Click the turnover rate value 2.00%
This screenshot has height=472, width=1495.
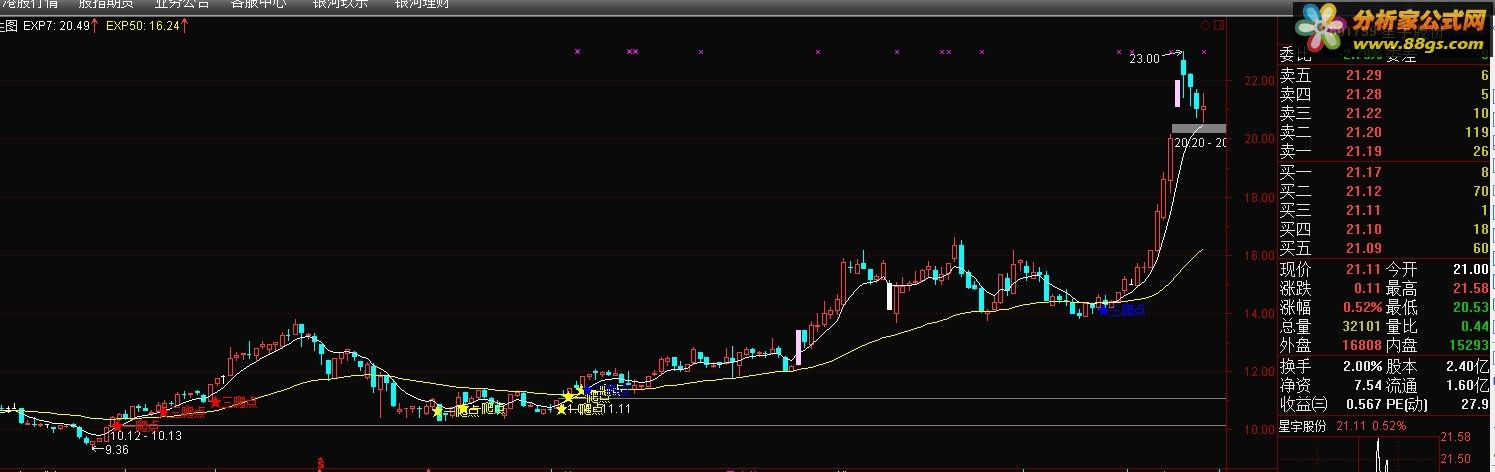[1361, 367]
